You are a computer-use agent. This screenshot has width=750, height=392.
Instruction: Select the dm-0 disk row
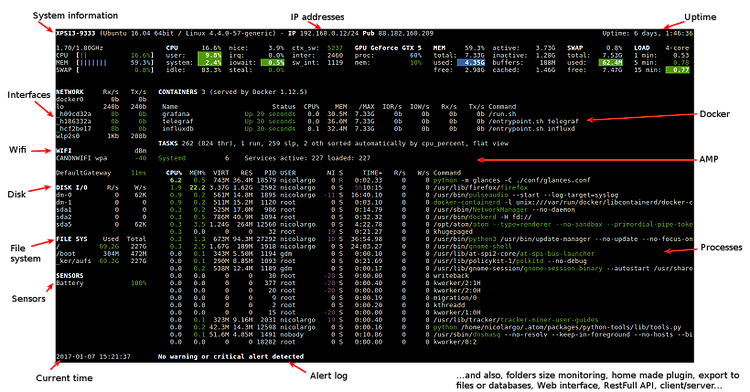[x=101, y=195]
